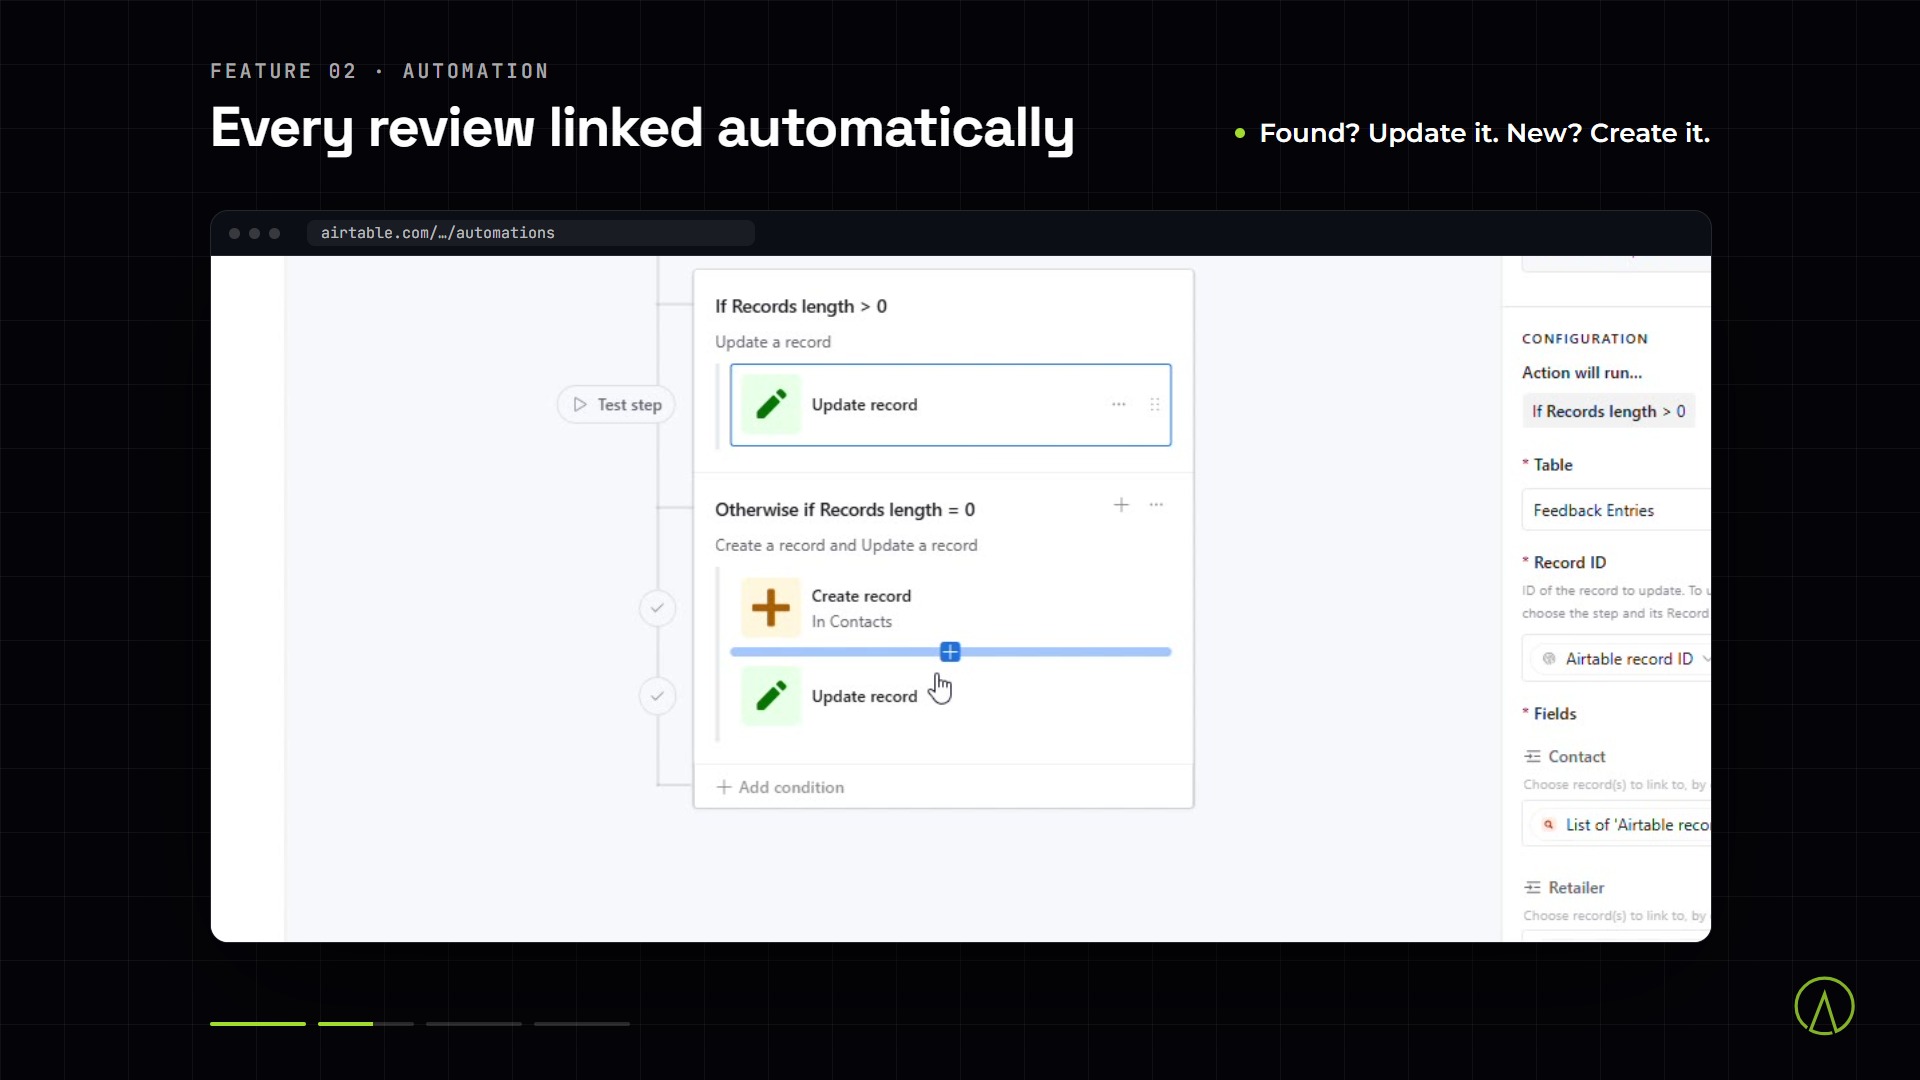This screenshot has height=1080, width=1920.
Task: Click the circular logo at the slide's bottom right
Action: coord(1824,1006)
